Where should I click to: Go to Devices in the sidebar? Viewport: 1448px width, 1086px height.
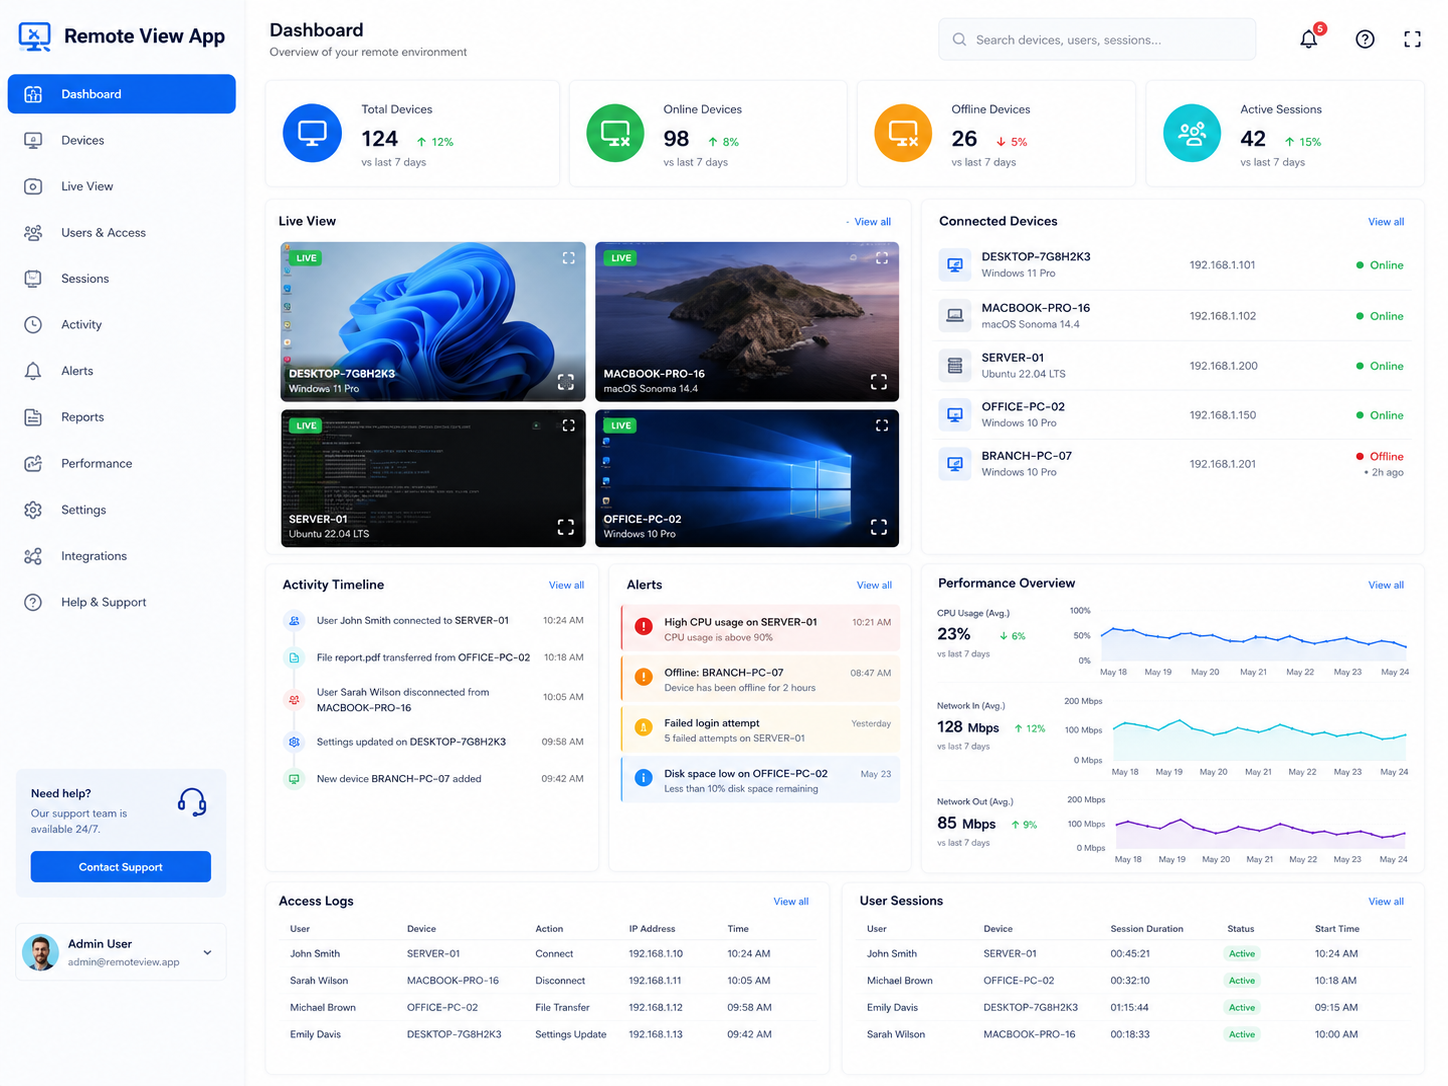click(x=122, y=140)
